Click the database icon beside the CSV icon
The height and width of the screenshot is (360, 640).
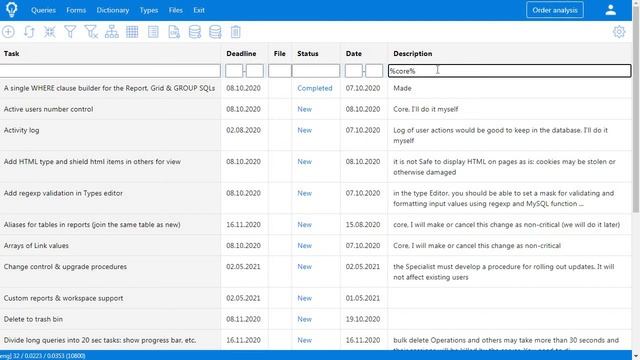[195, 32]
